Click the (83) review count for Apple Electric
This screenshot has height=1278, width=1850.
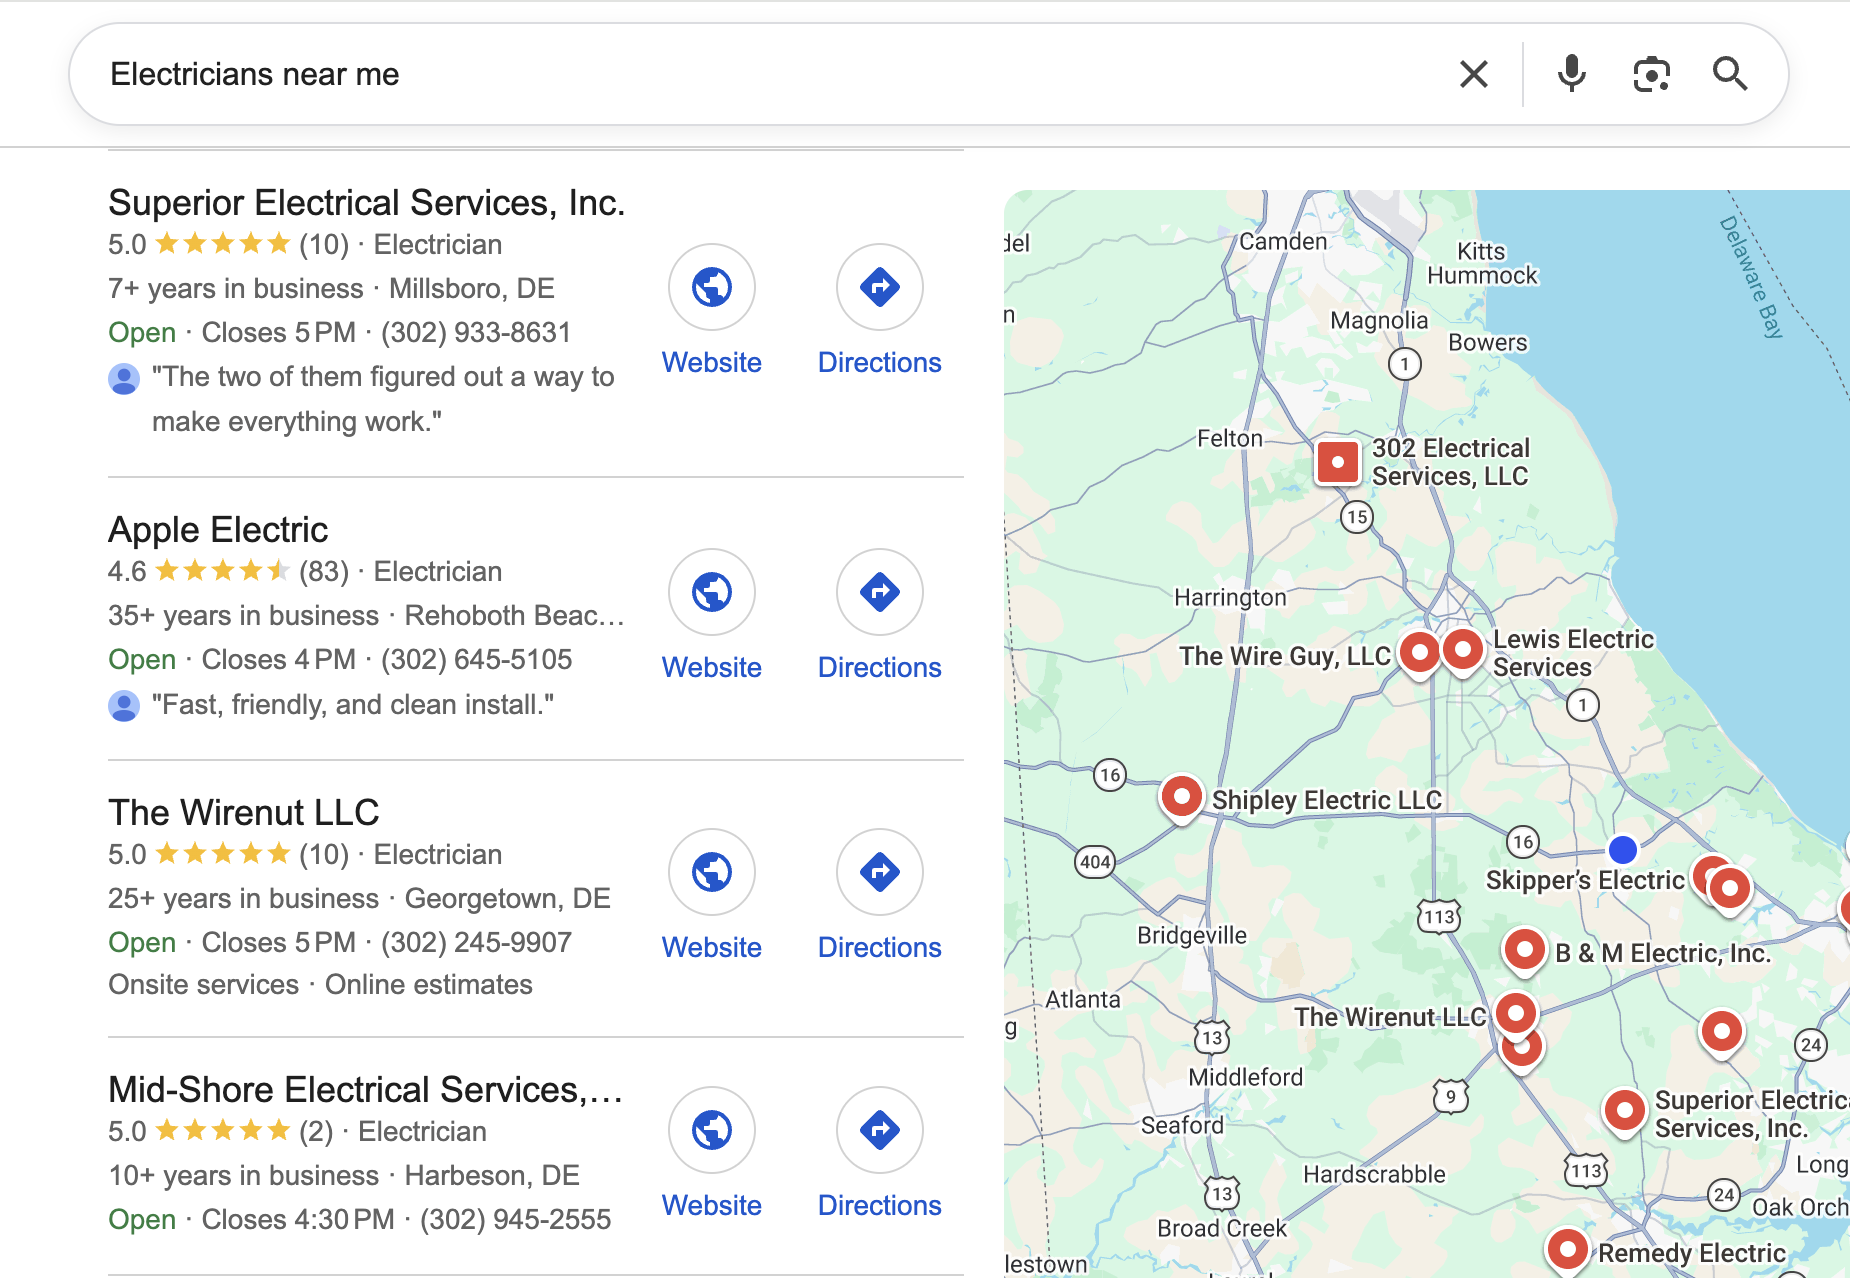tap(324, 571)
